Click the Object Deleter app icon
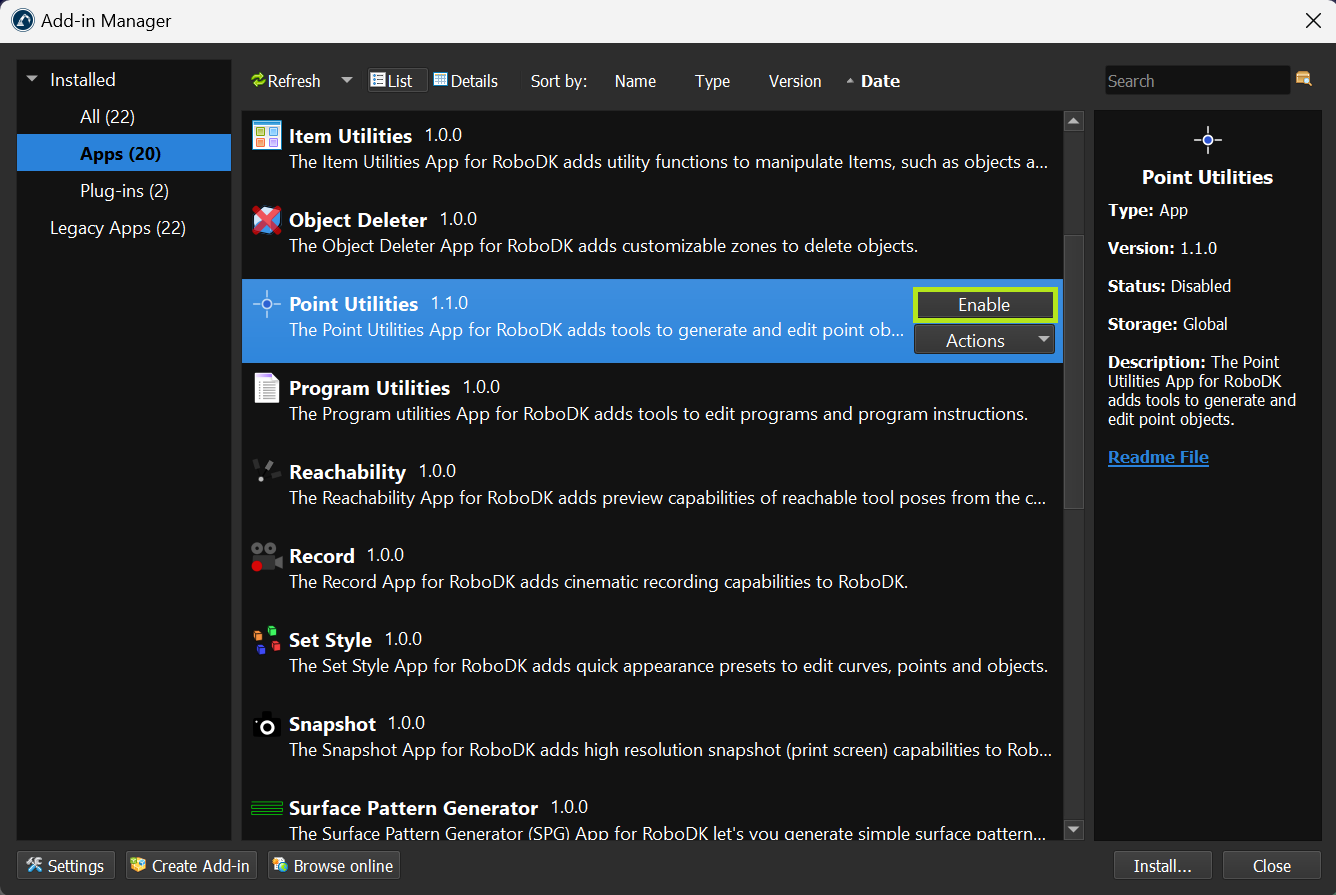 (266, 220)
